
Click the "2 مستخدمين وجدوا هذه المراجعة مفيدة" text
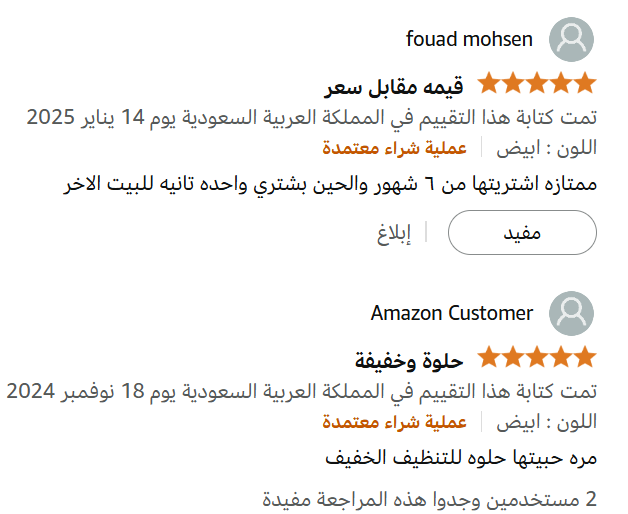tap(430, 497)
